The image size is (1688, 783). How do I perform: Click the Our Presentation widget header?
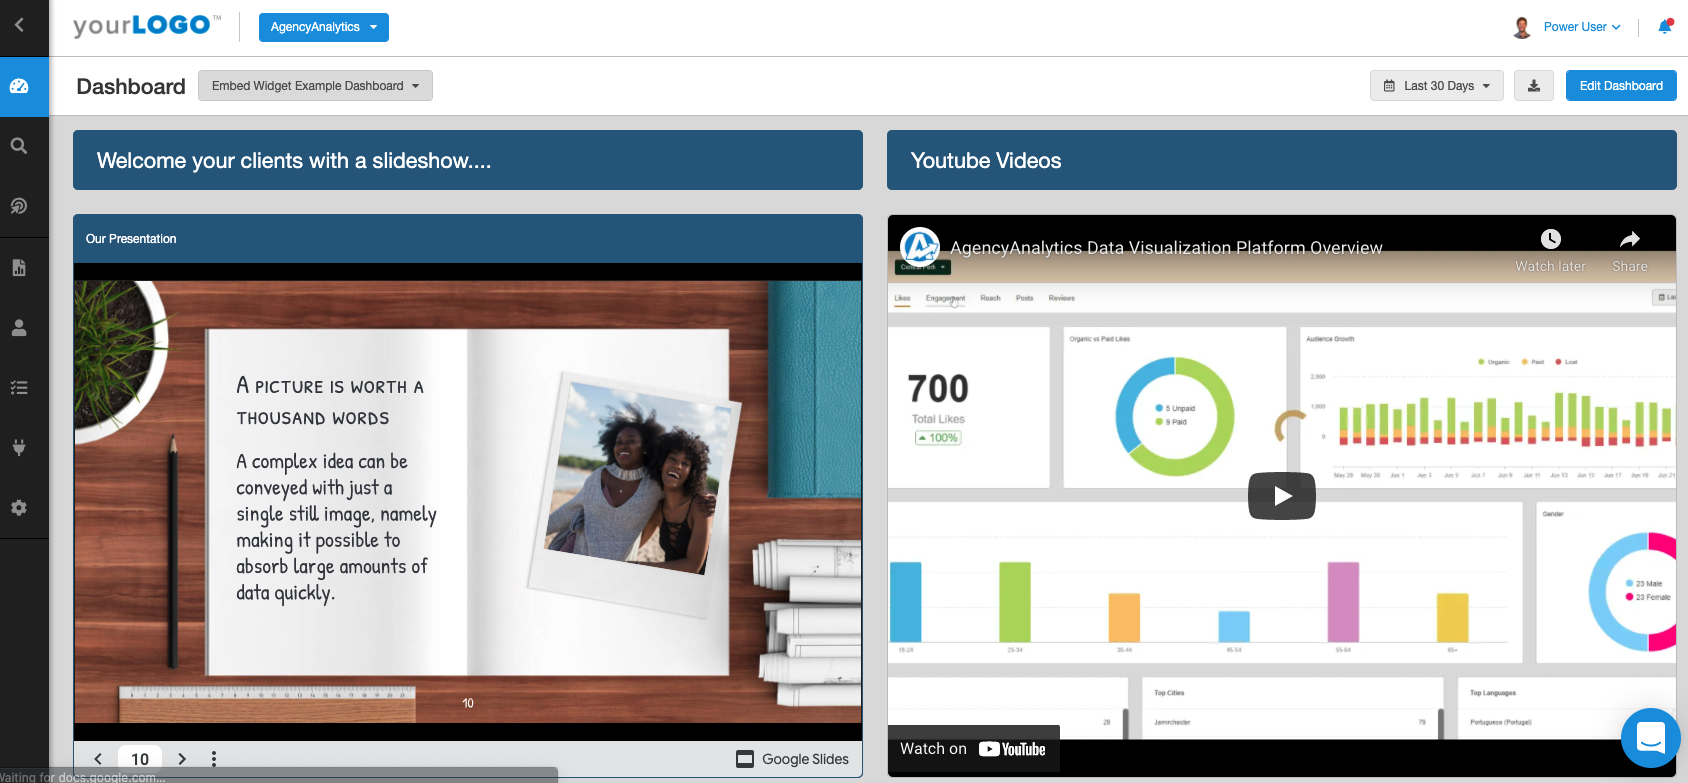[468, 239]
